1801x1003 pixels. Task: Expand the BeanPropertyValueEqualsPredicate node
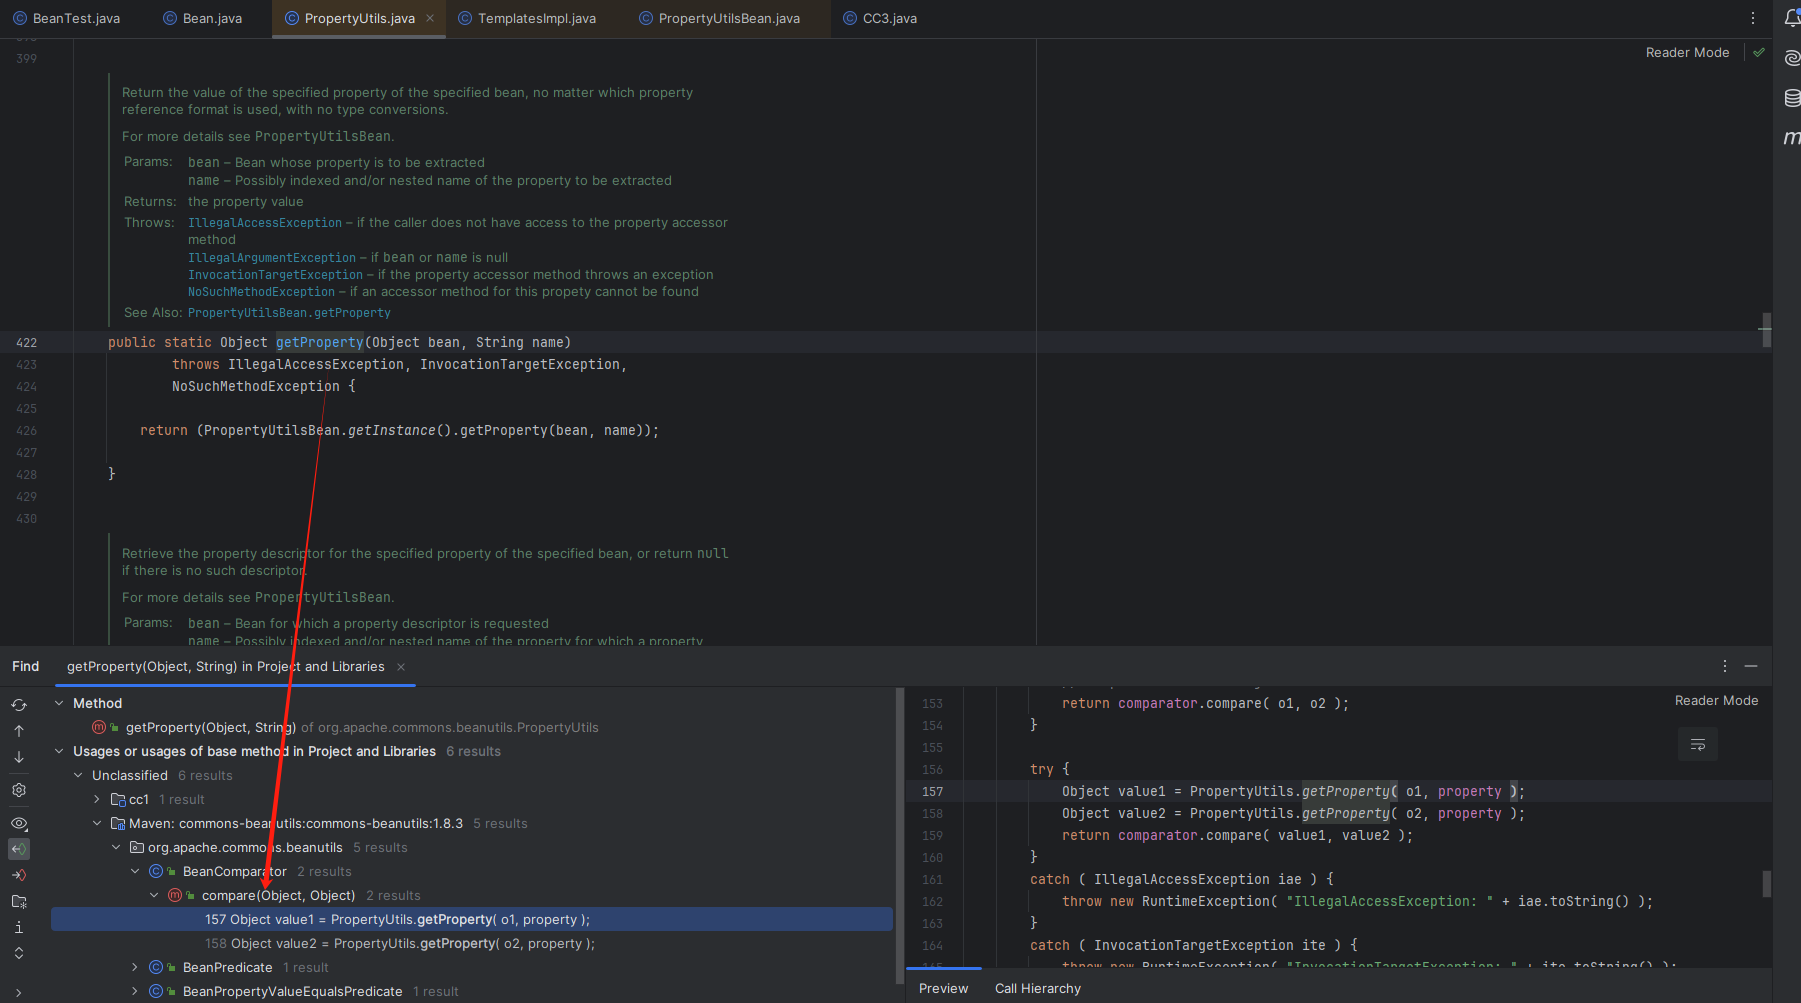tap(135, 992)
